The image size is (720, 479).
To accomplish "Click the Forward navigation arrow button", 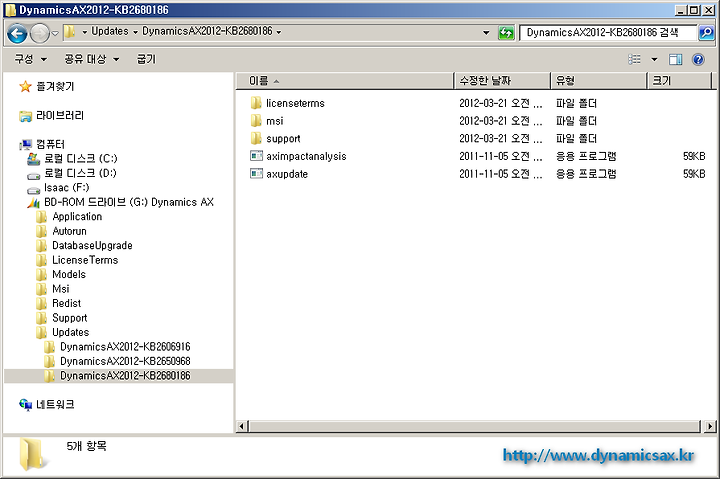I will pos(39,33).
